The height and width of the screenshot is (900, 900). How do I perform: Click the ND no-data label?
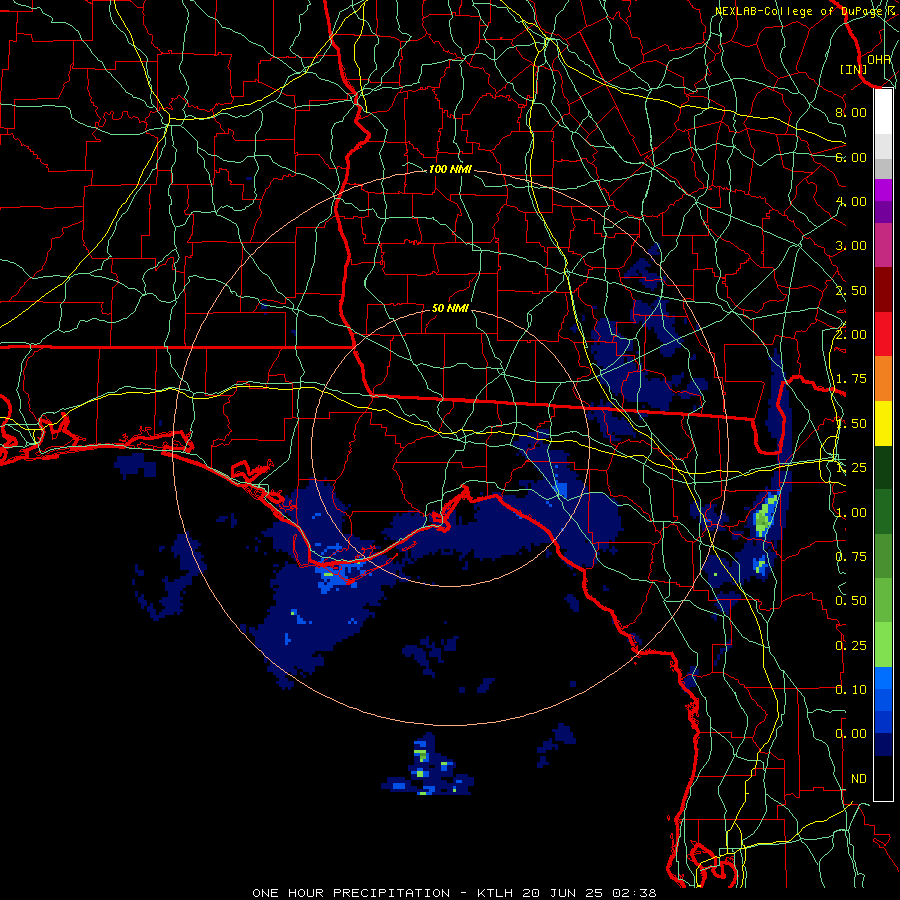click(x=859, y=779)
